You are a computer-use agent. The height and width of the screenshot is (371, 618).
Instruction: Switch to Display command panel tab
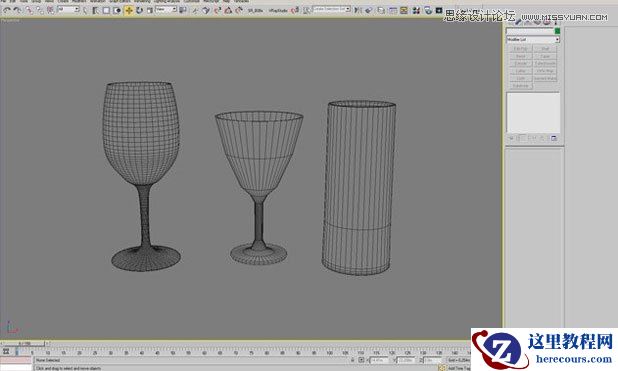(x=546, y=22)
